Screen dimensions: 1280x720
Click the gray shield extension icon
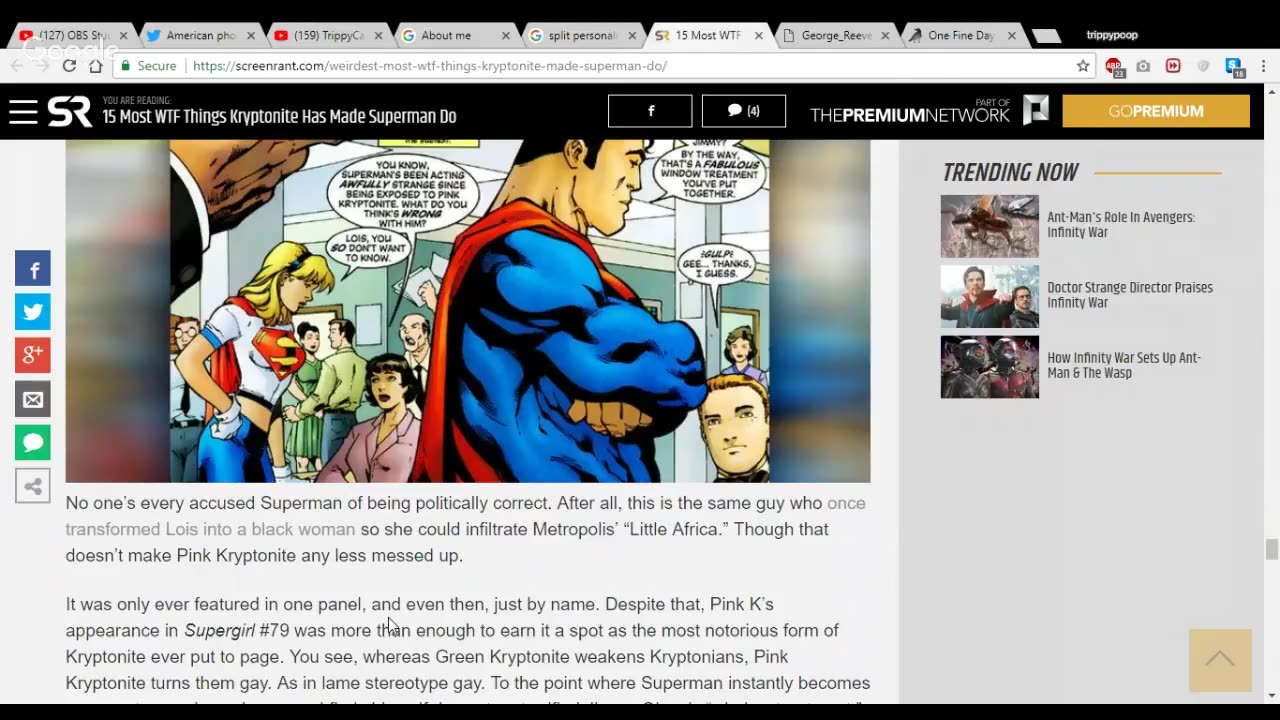[x=1203, y=66]
